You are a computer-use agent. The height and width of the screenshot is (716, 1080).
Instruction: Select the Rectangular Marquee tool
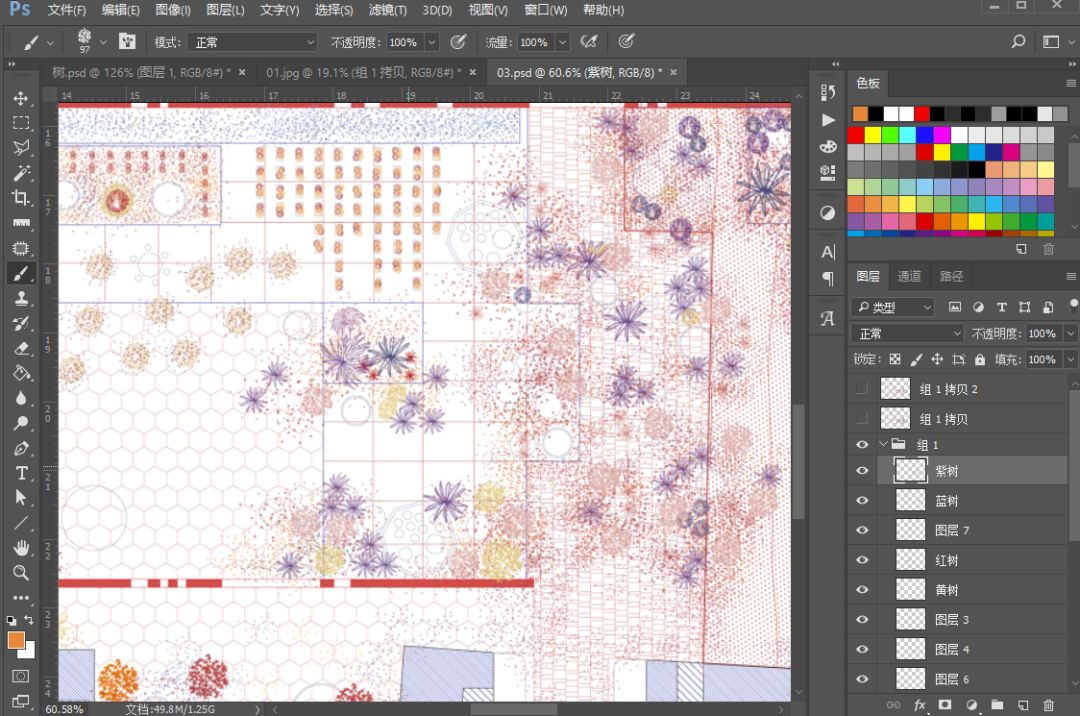pos(21,123)
